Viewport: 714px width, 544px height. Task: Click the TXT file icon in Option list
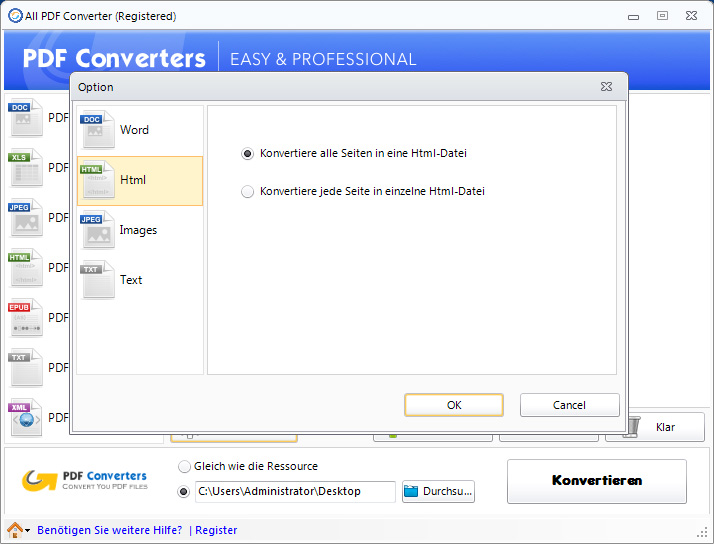98,280
